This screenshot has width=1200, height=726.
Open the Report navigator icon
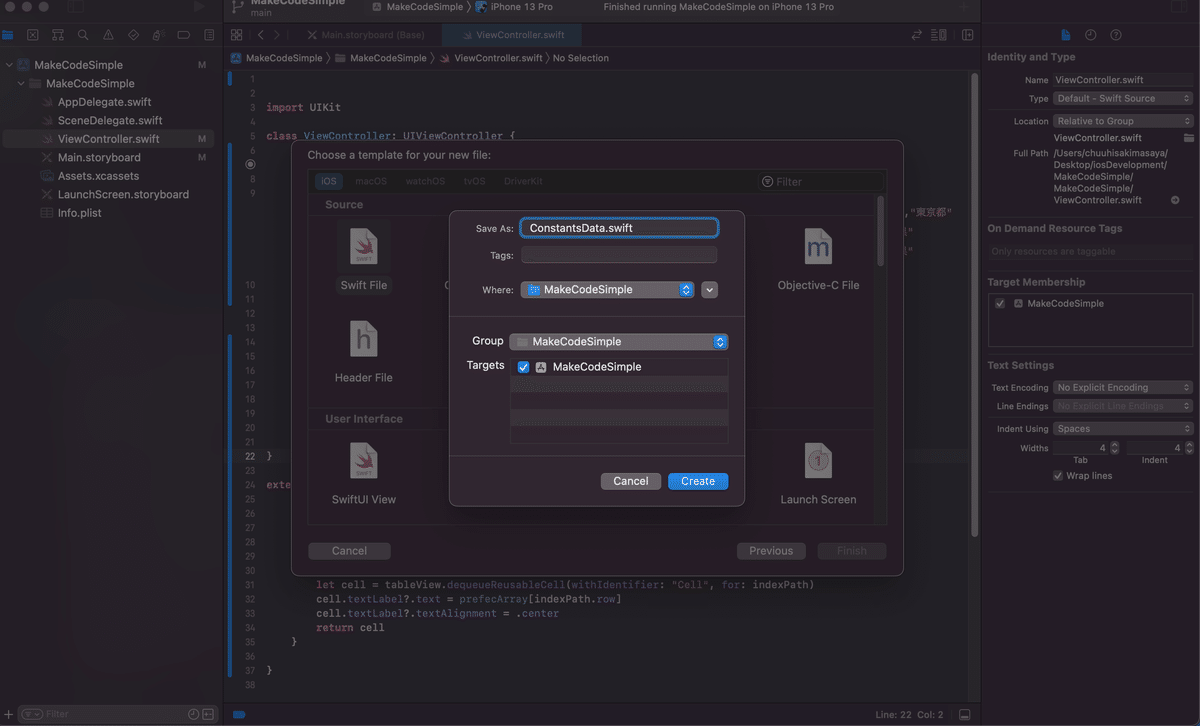[x=209, y=35]
